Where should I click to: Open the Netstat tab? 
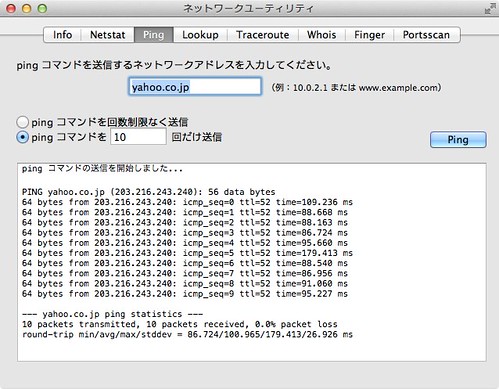coord(108,35)
